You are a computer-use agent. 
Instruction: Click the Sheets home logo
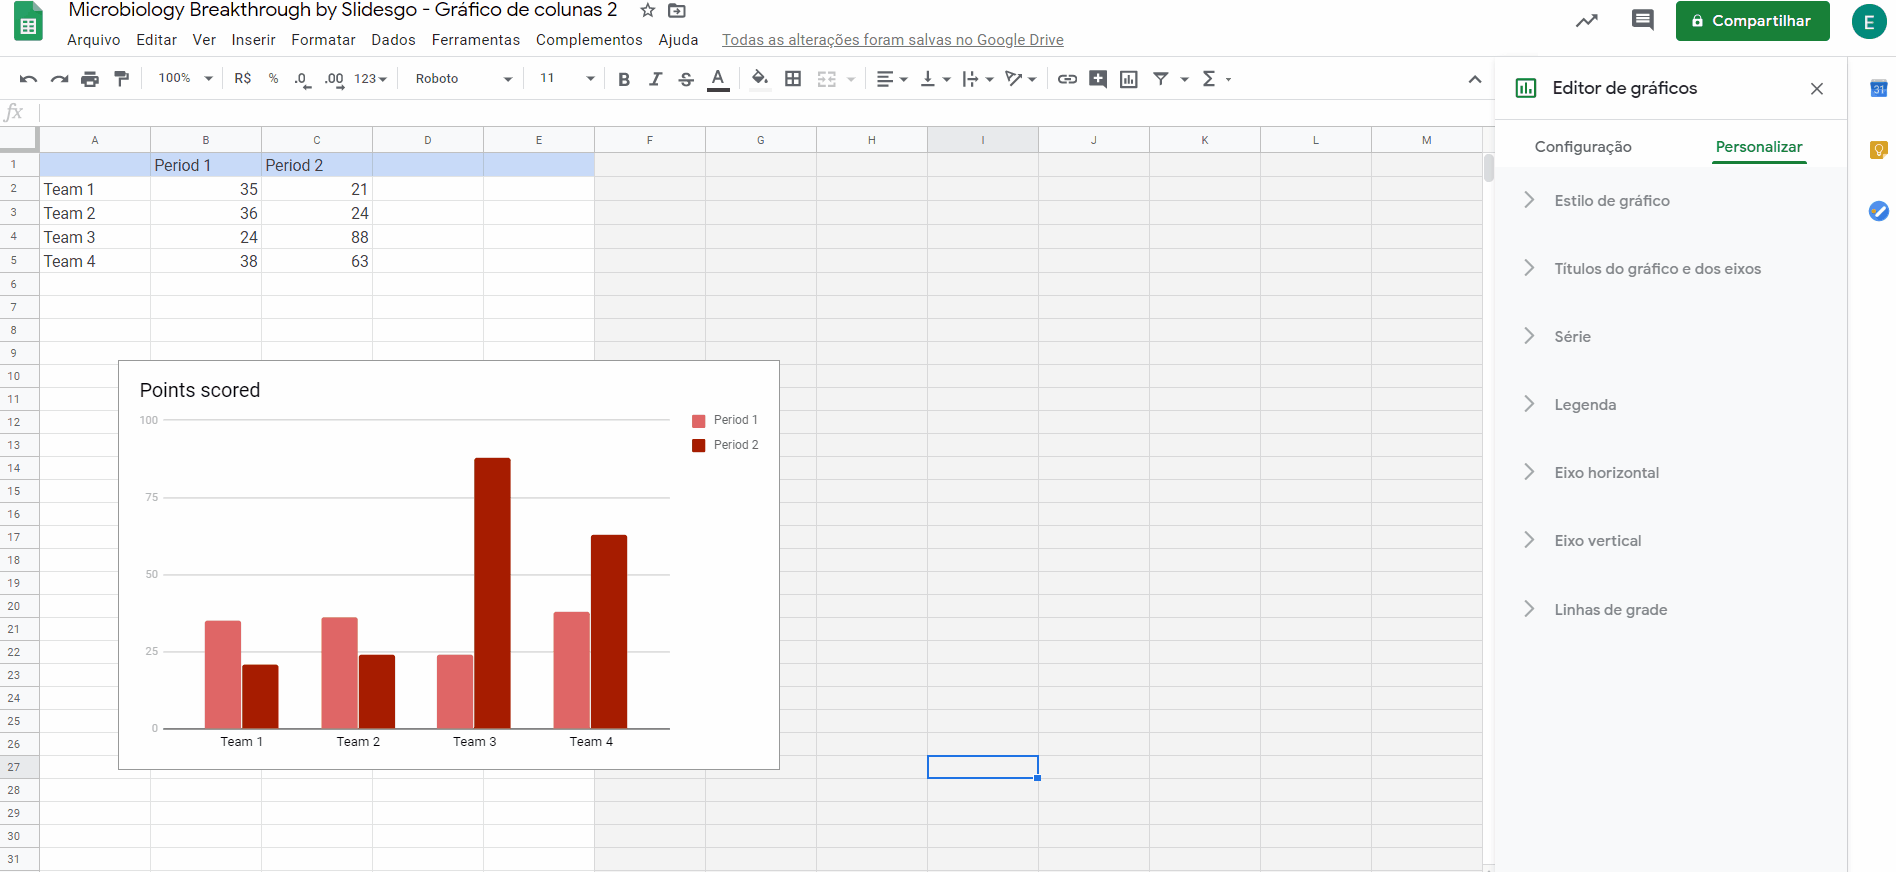tap(28, 22)
